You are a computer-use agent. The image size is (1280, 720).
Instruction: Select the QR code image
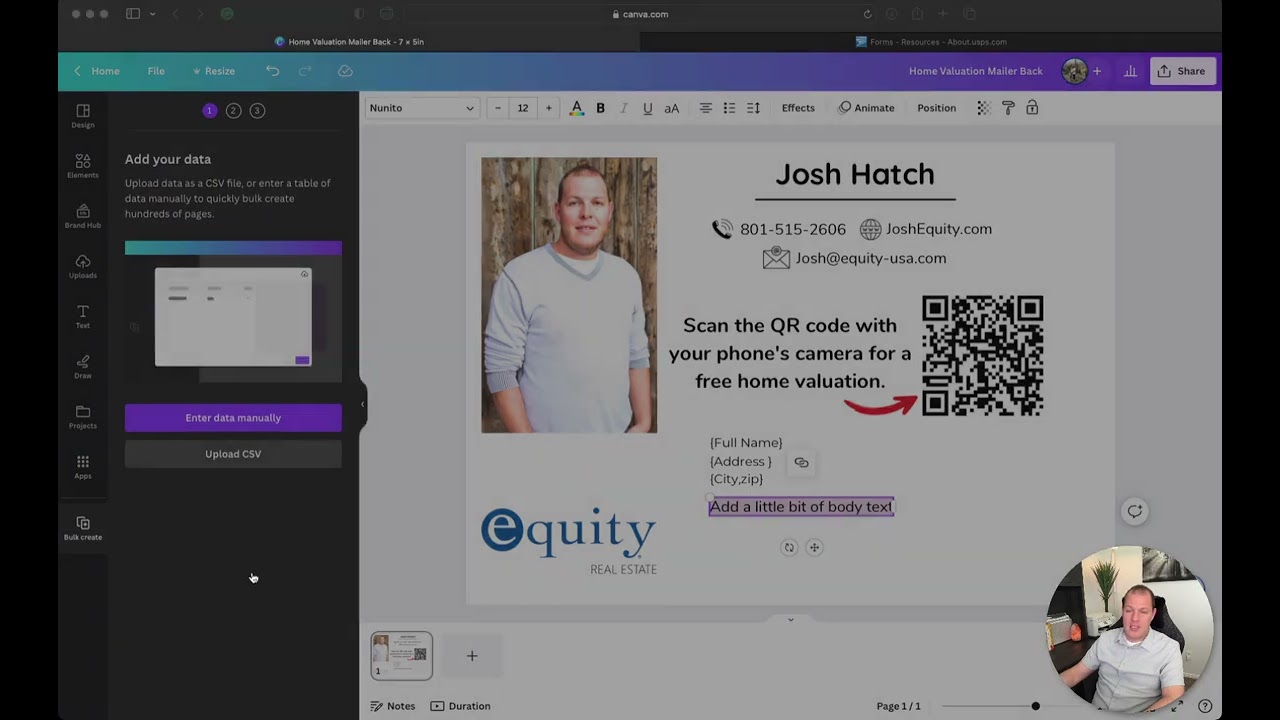pos(982,356)
